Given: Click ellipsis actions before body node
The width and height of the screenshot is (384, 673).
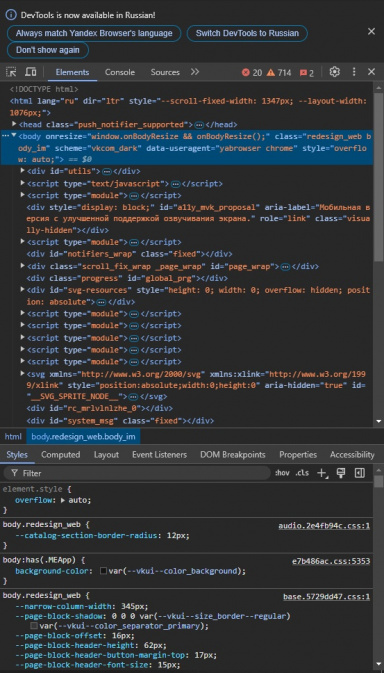Looking at the screenshot, I should pyautogui.click(x=6, y=136).
